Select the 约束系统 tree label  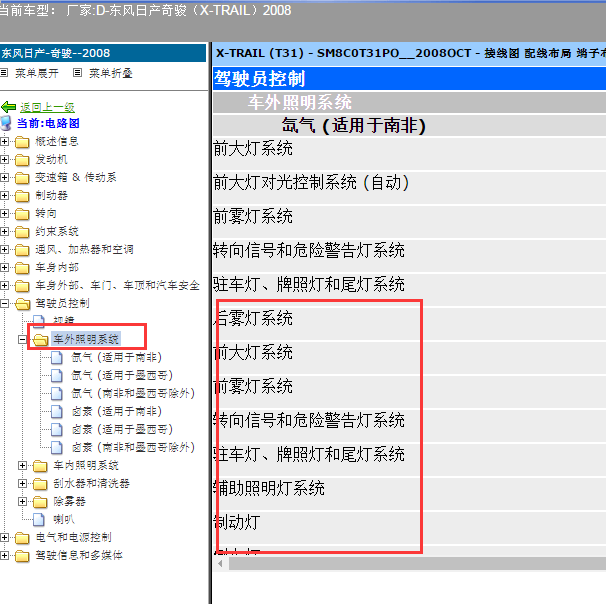[x=57, y=231]
